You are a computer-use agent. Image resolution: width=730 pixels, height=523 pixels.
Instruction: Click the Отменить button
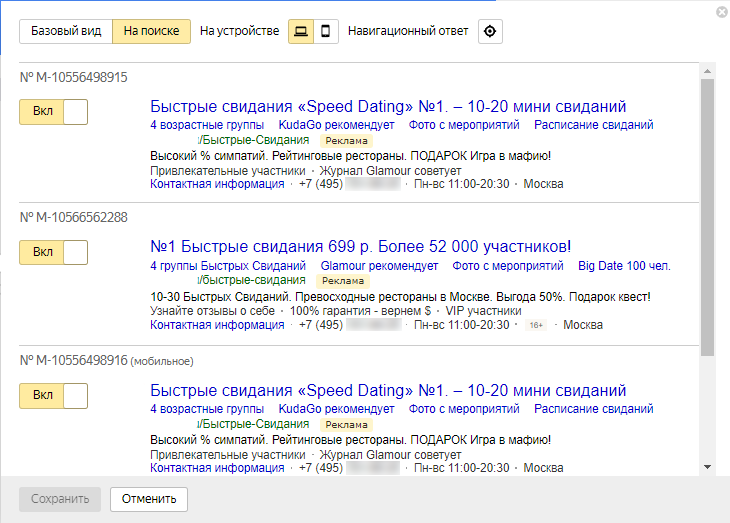pyautogui.click(x=149, y=499)
